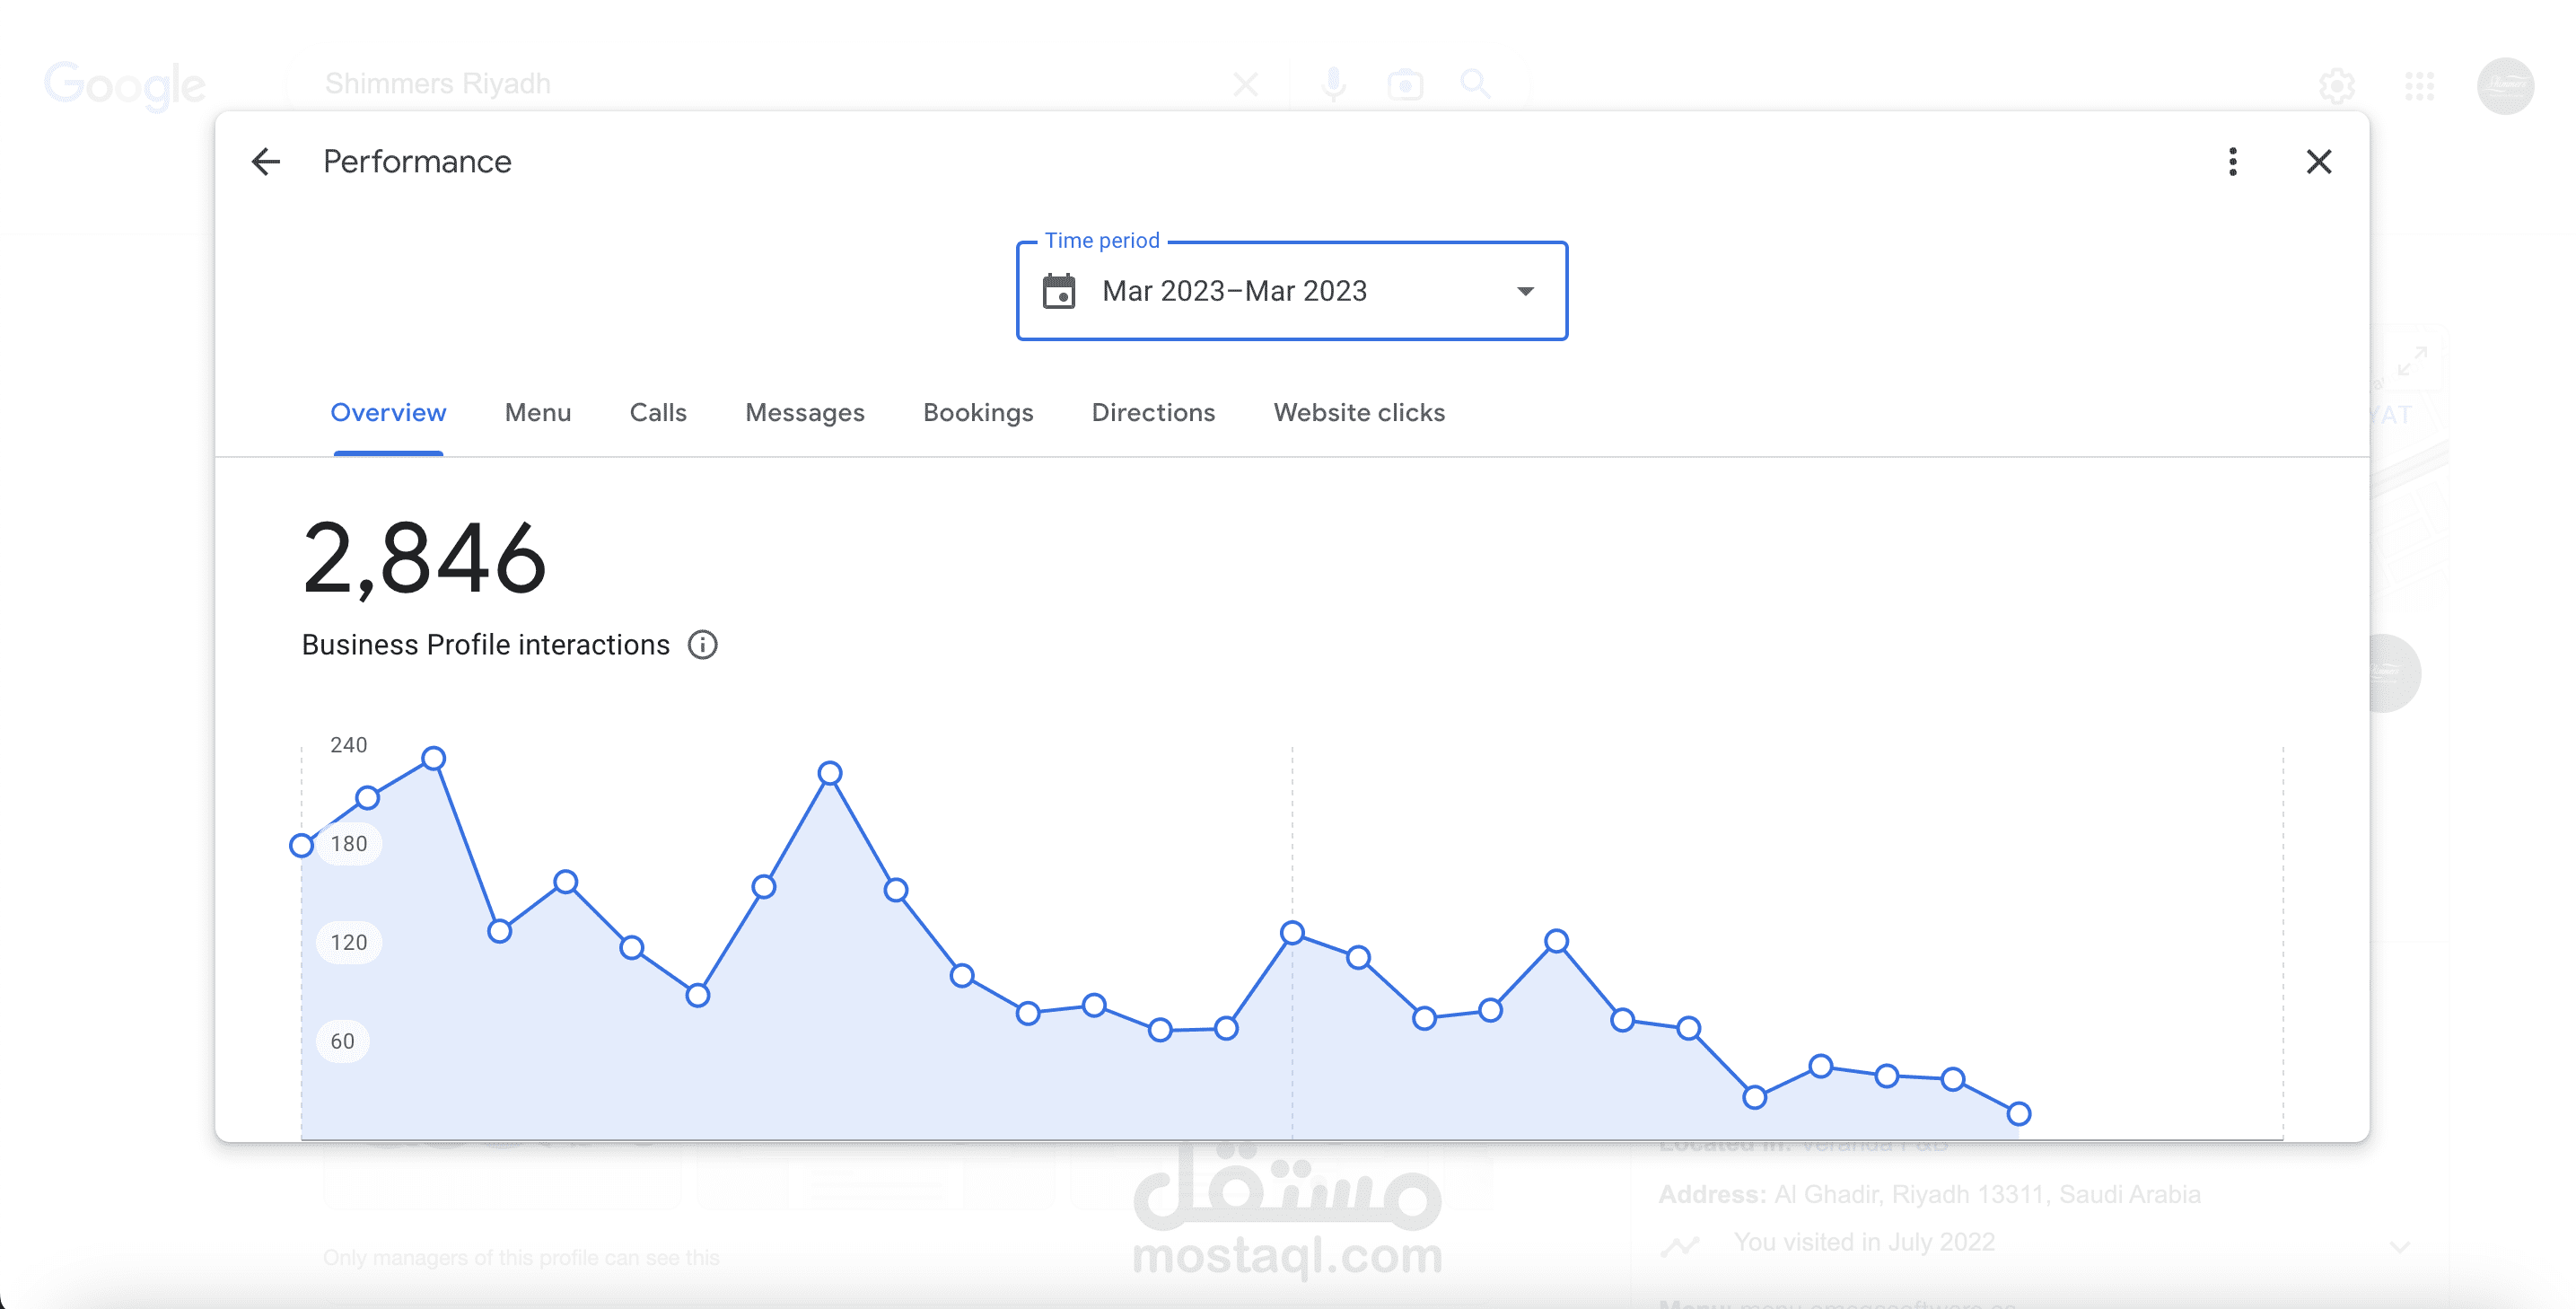
Task: Click the voice search microphone icon
Action: 1333,85
